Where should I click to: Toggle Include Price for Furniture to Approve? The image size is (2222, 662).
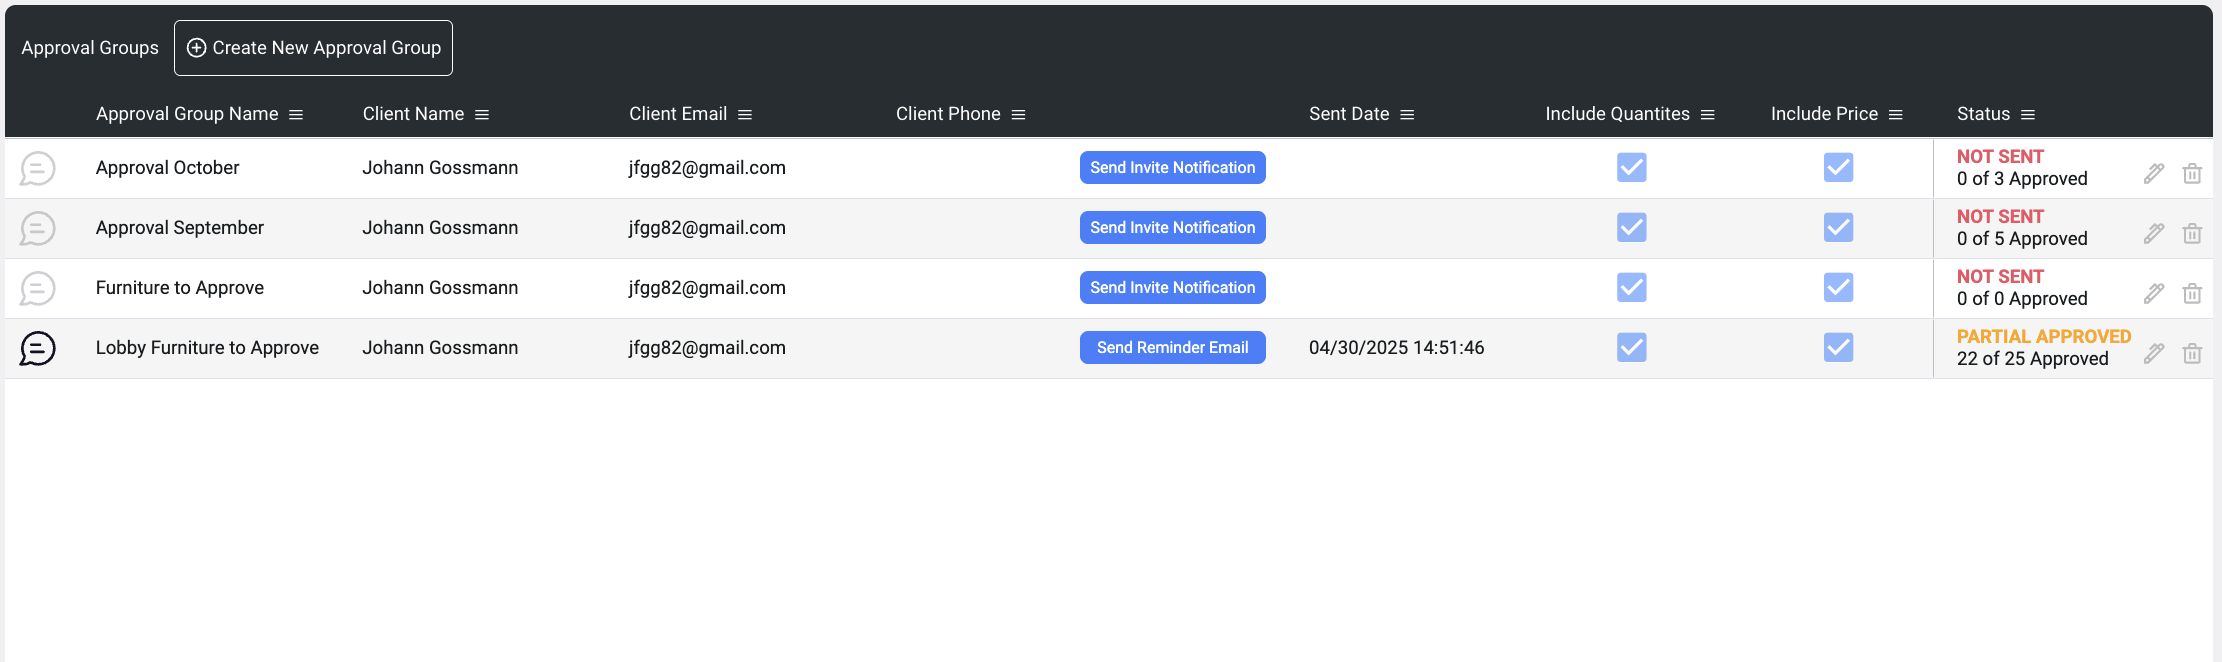pos(1839,287)
